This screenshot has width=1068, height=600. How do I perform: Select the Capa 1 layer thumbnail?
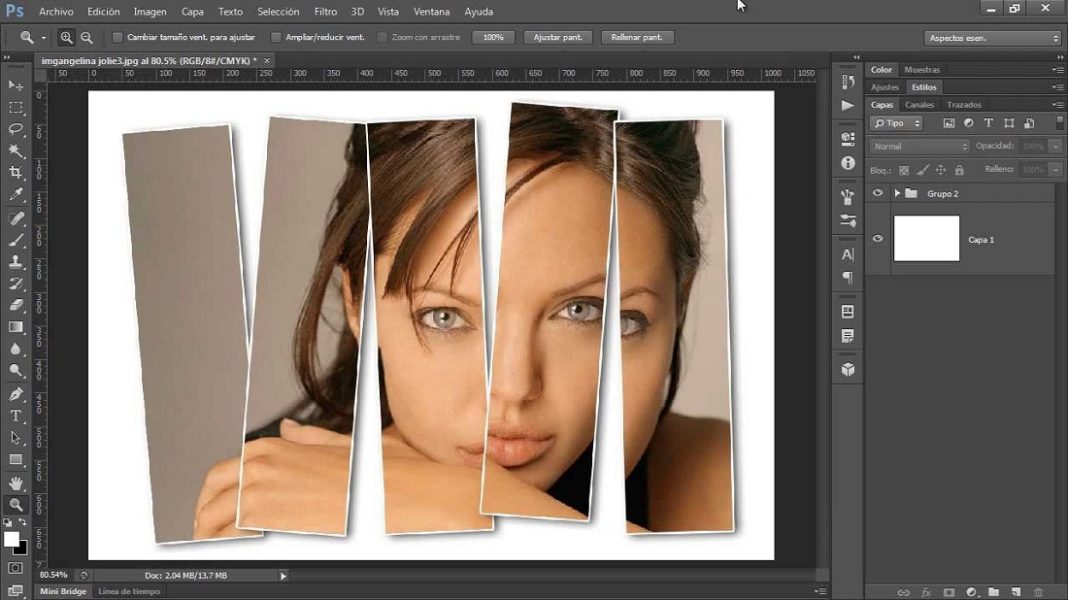coord(926,239)
